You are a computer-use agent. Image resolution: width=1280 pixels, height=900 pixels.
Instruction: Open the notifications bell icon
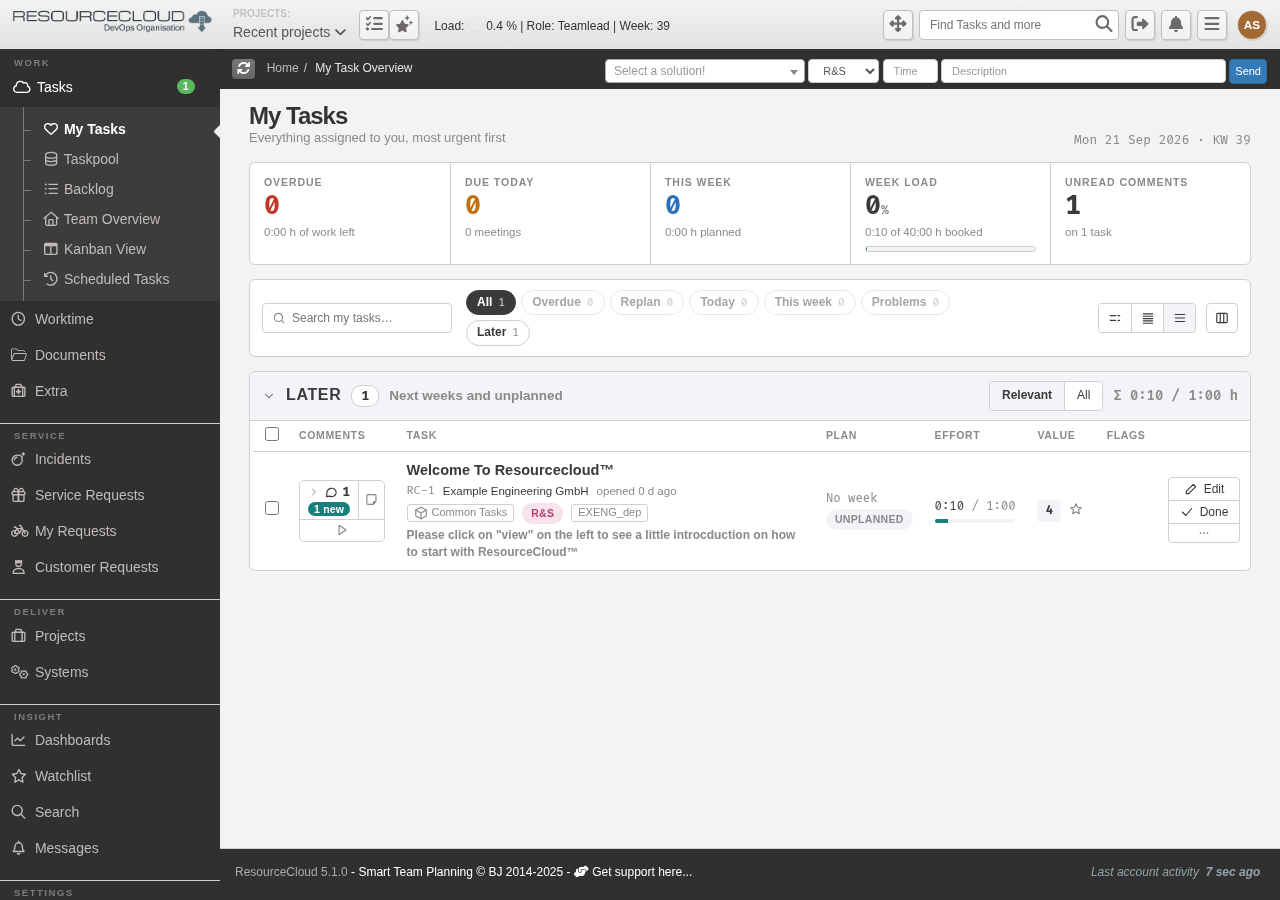coord(1176,25)
